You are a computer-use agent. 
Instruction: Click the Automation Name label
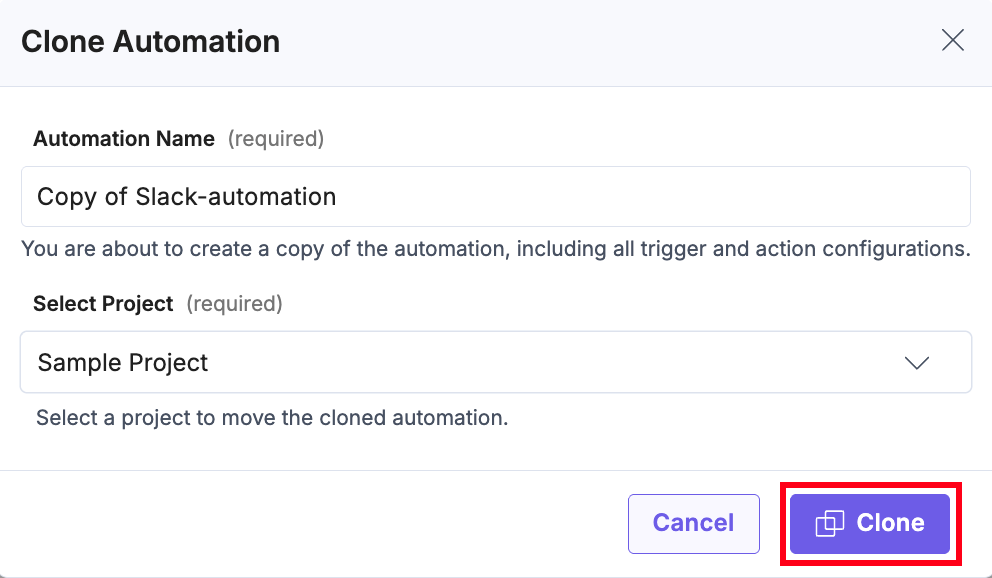pyautogui.click(x=124, y=139)
